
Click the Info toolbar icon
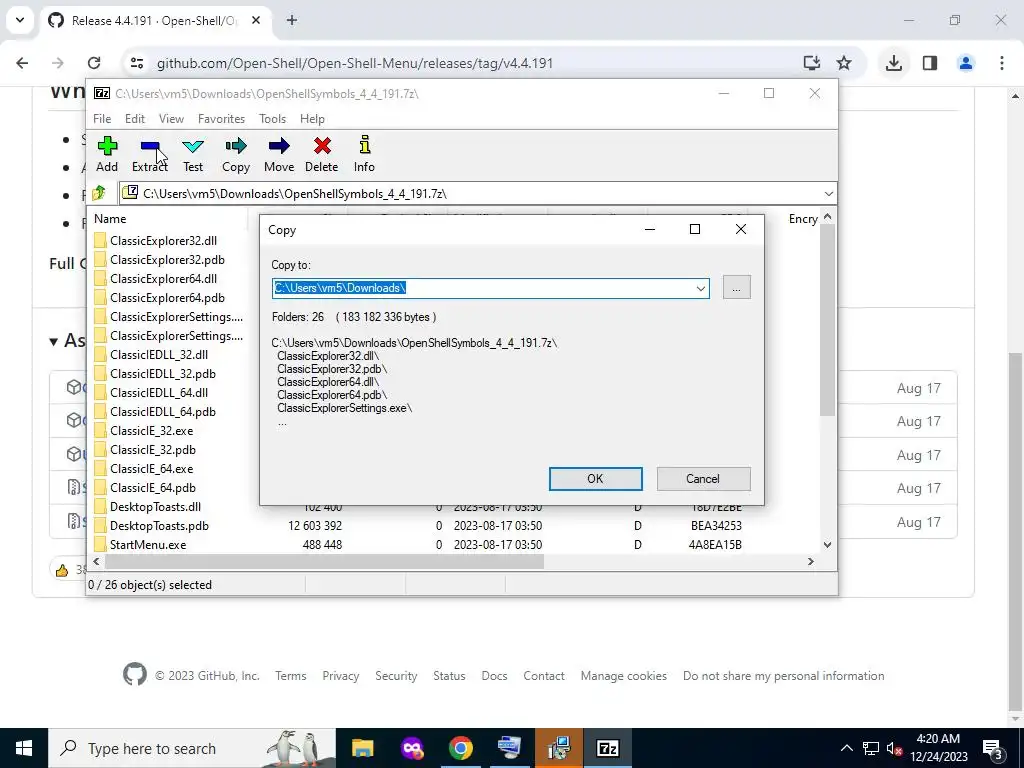364,154
